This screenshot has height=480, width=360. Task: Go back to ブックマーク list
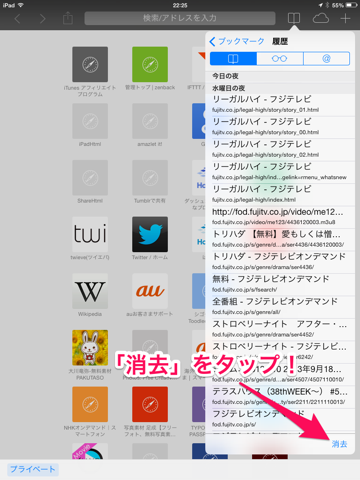[237, 41]
